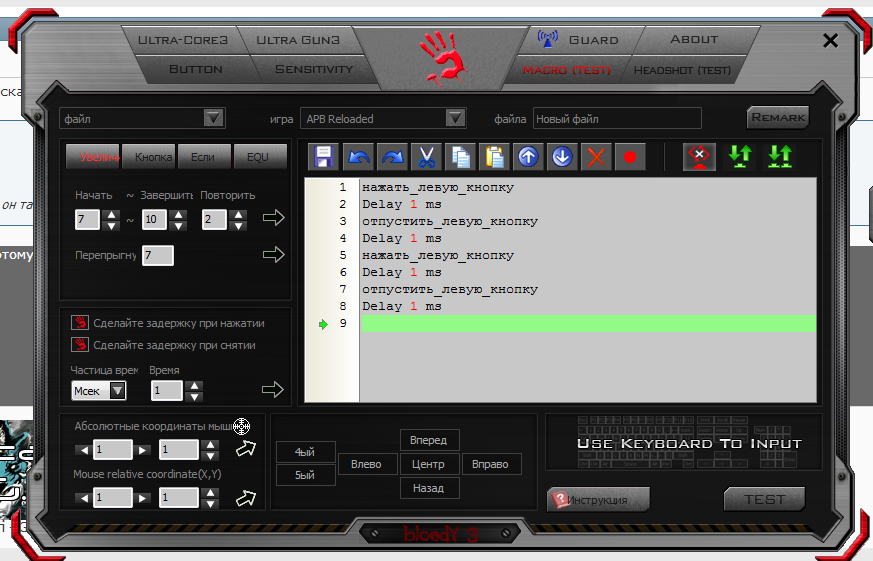Image resolution: width=873 pixels, height=561 pixels.
Task: Toggle 'Сделайте задержку при снятии' checkbox
Action: (x=80, y=345)
